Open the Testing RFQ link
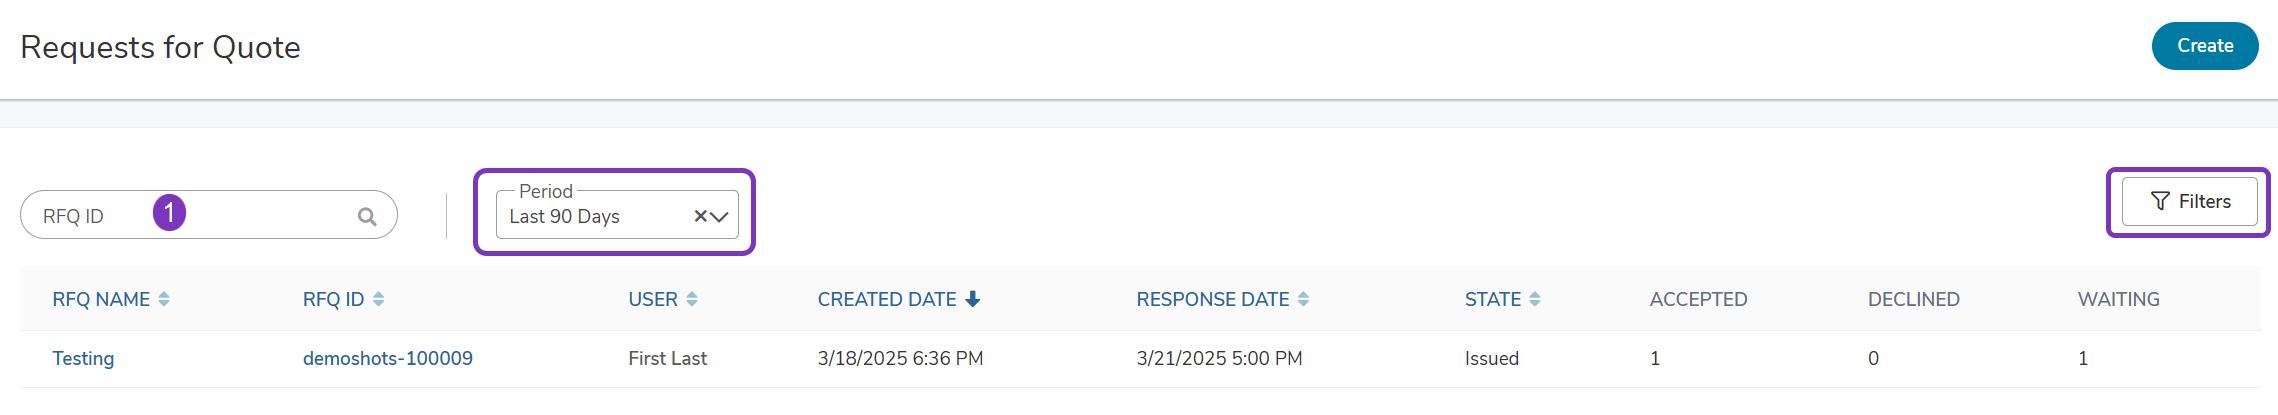Screen dimensions: 2278x415 pyautogui.click(x=83, y=358)
